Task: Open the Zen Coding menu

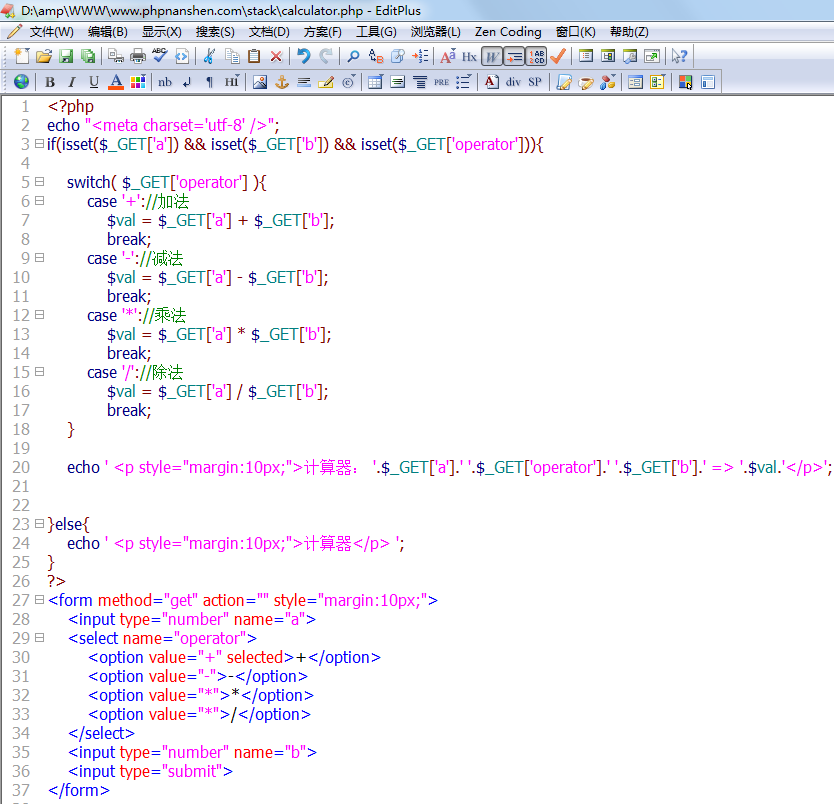Action: click(x=508, y=32)
